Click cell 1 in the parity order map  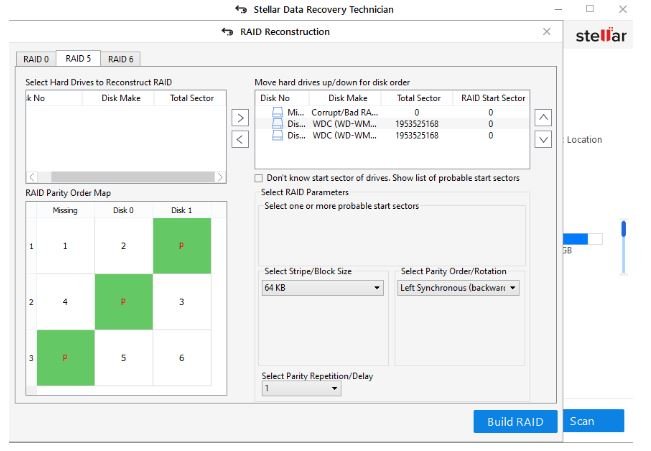tap(65, 246)
